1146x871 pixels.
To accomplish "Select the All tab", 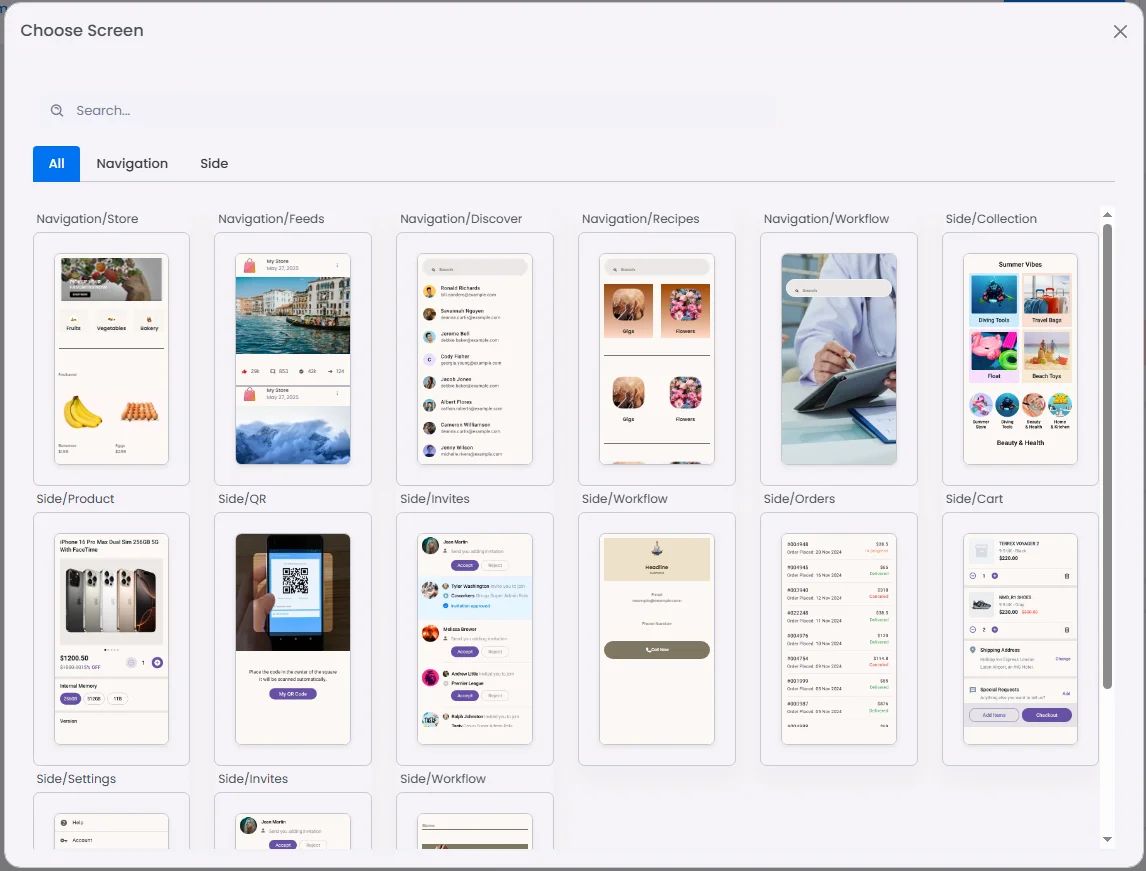I will tap(56, 164).
